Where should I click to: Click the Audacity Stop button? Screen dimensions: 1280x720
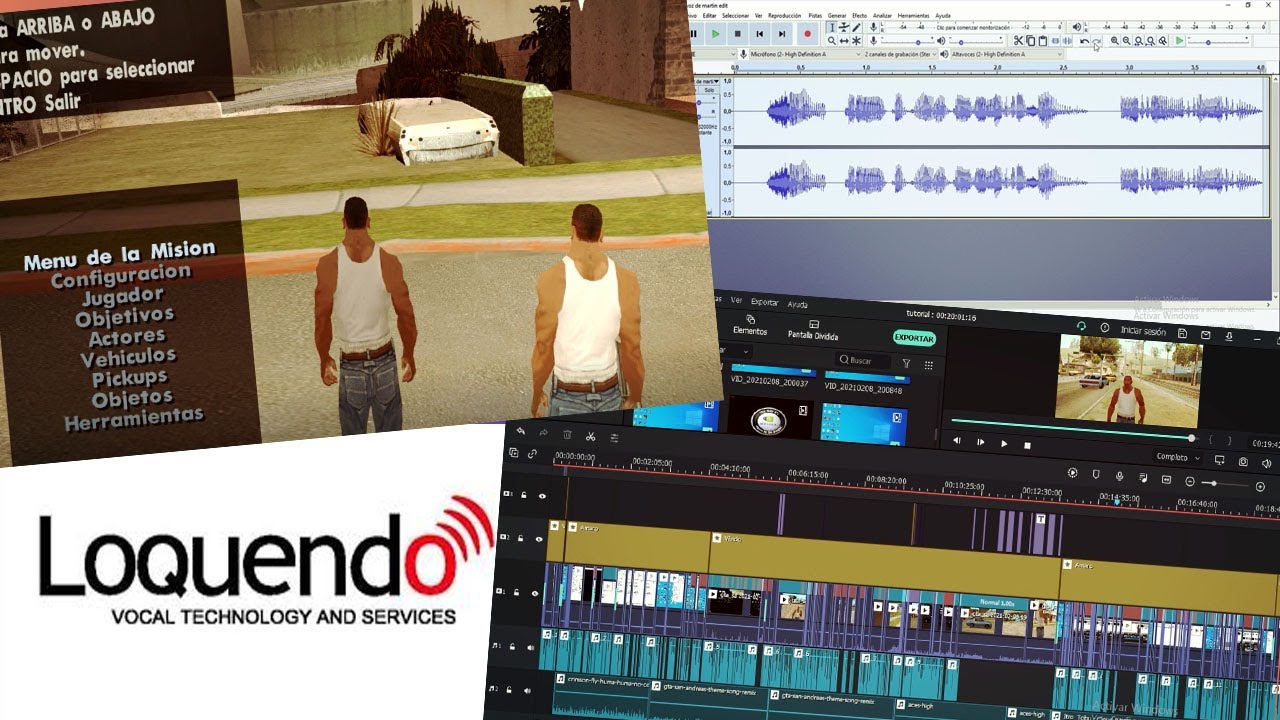tap(737, 34)
